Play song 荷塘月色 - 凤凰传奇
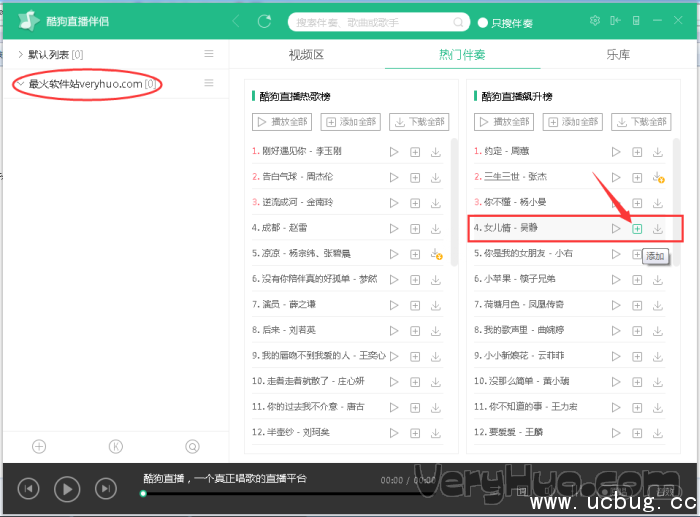Viewport: 700px width, 517px height. point(616,305)
